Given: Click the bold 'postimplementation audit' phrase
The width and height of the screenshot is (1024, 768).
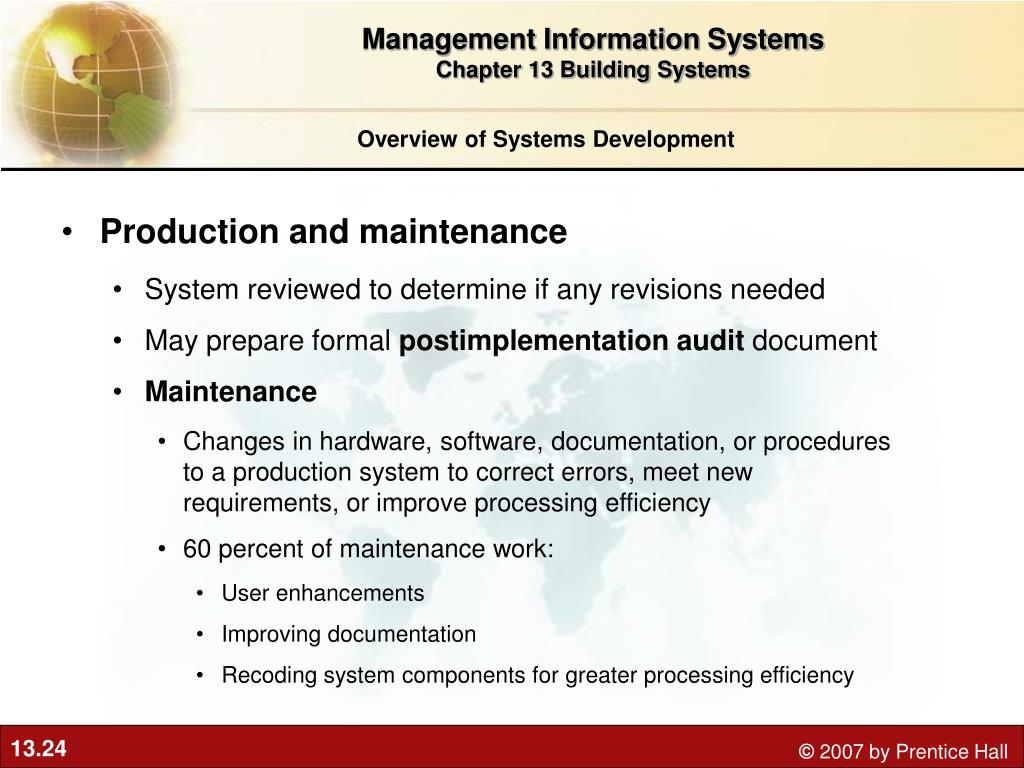Looking at the screenshot, I should pos(571,341).
